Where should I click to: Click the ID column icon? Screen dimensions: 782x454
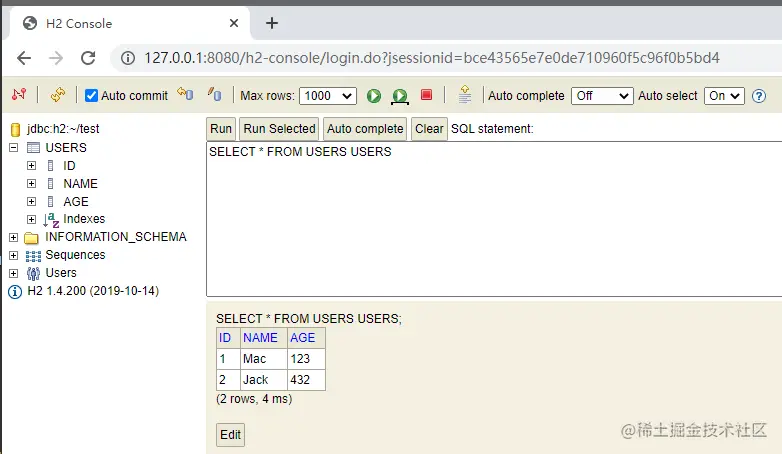coord(50,166)
